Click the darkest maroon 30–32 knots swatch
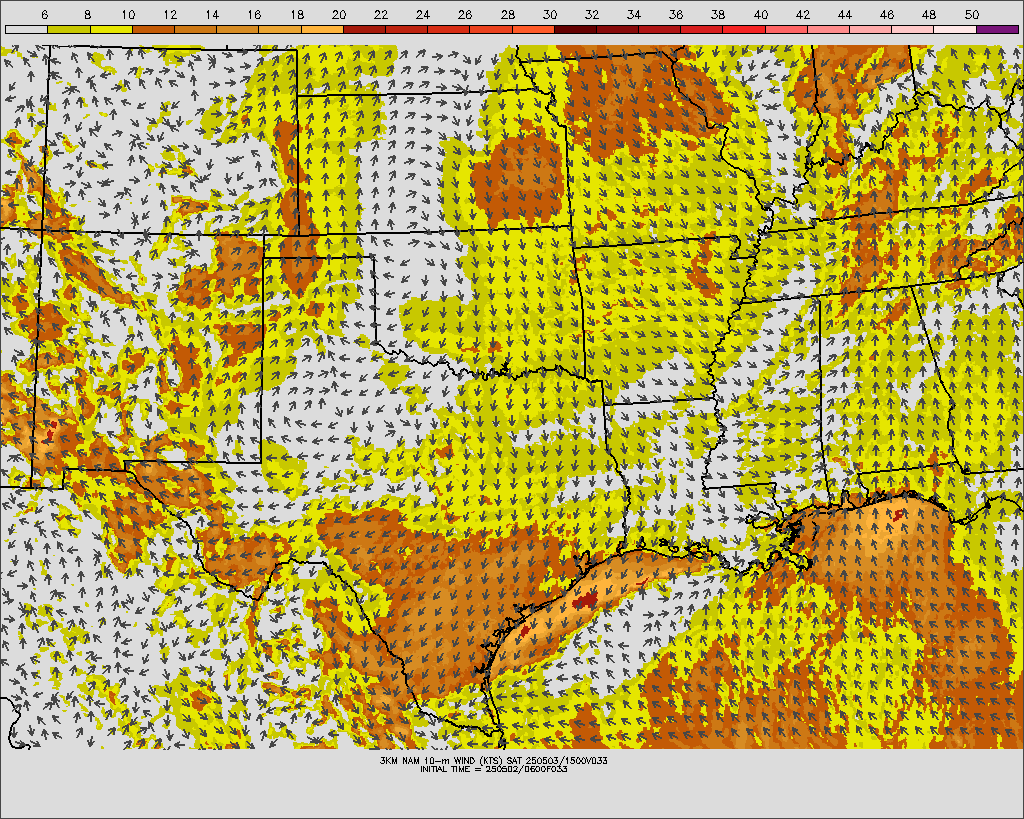 [x=575, y=29]
